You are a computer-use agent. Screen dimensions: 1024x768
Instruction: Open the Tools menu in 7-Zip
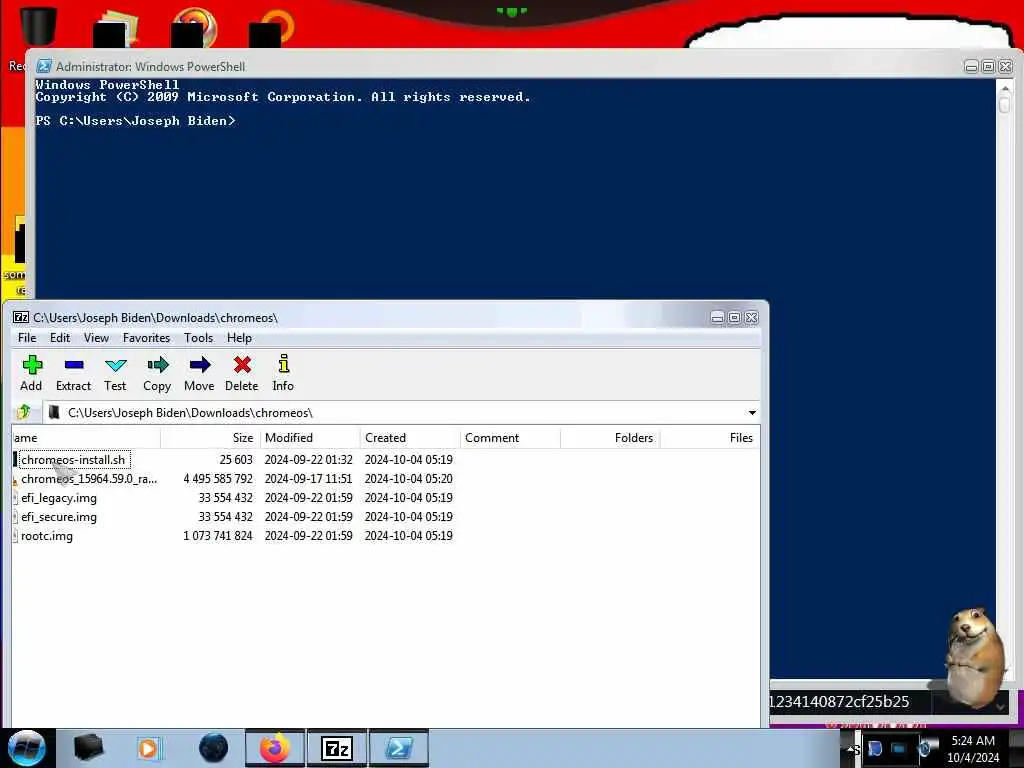coord(199,338)
